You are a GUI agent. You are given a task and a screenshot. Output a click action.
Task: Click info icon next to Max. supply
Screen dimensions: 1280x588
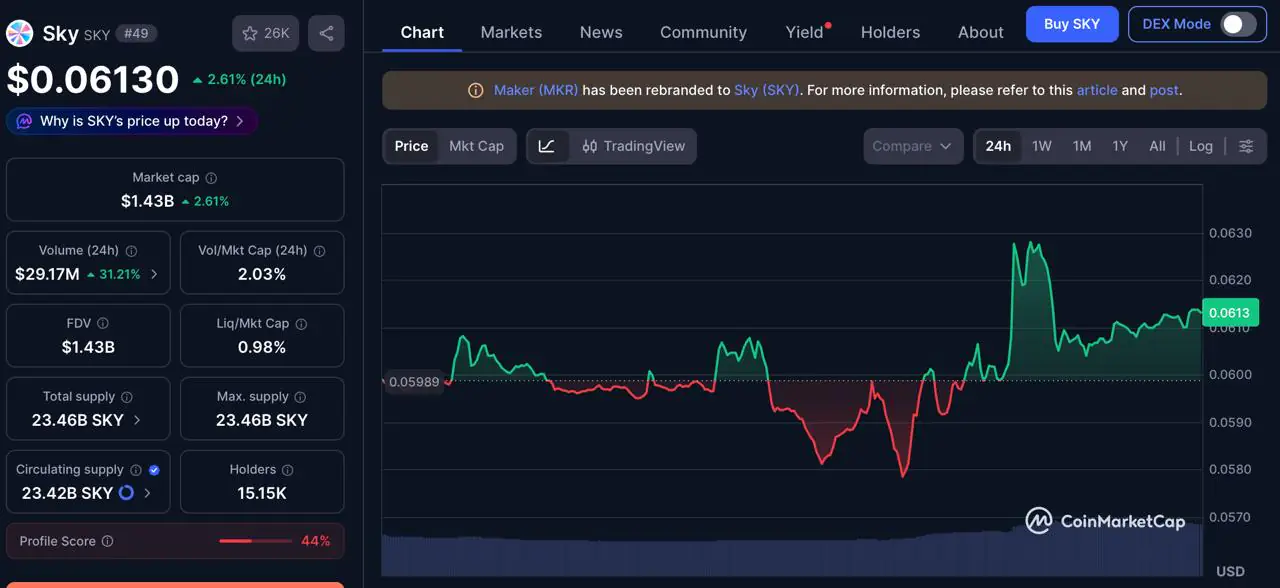click(x=301, y=397)
